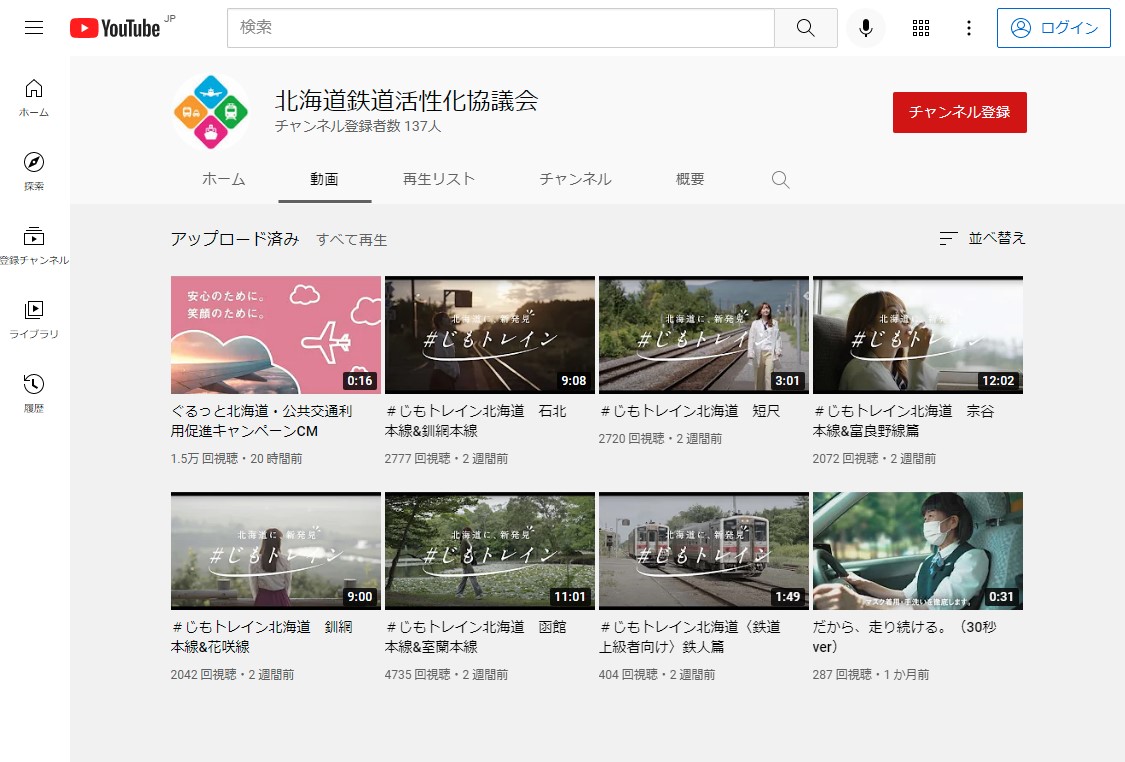The height and width of the screenshot is (762, 1125).
Task: Open Subscriptions (登録チャンネル) in sidebar
Action: [x=34, y=246]
